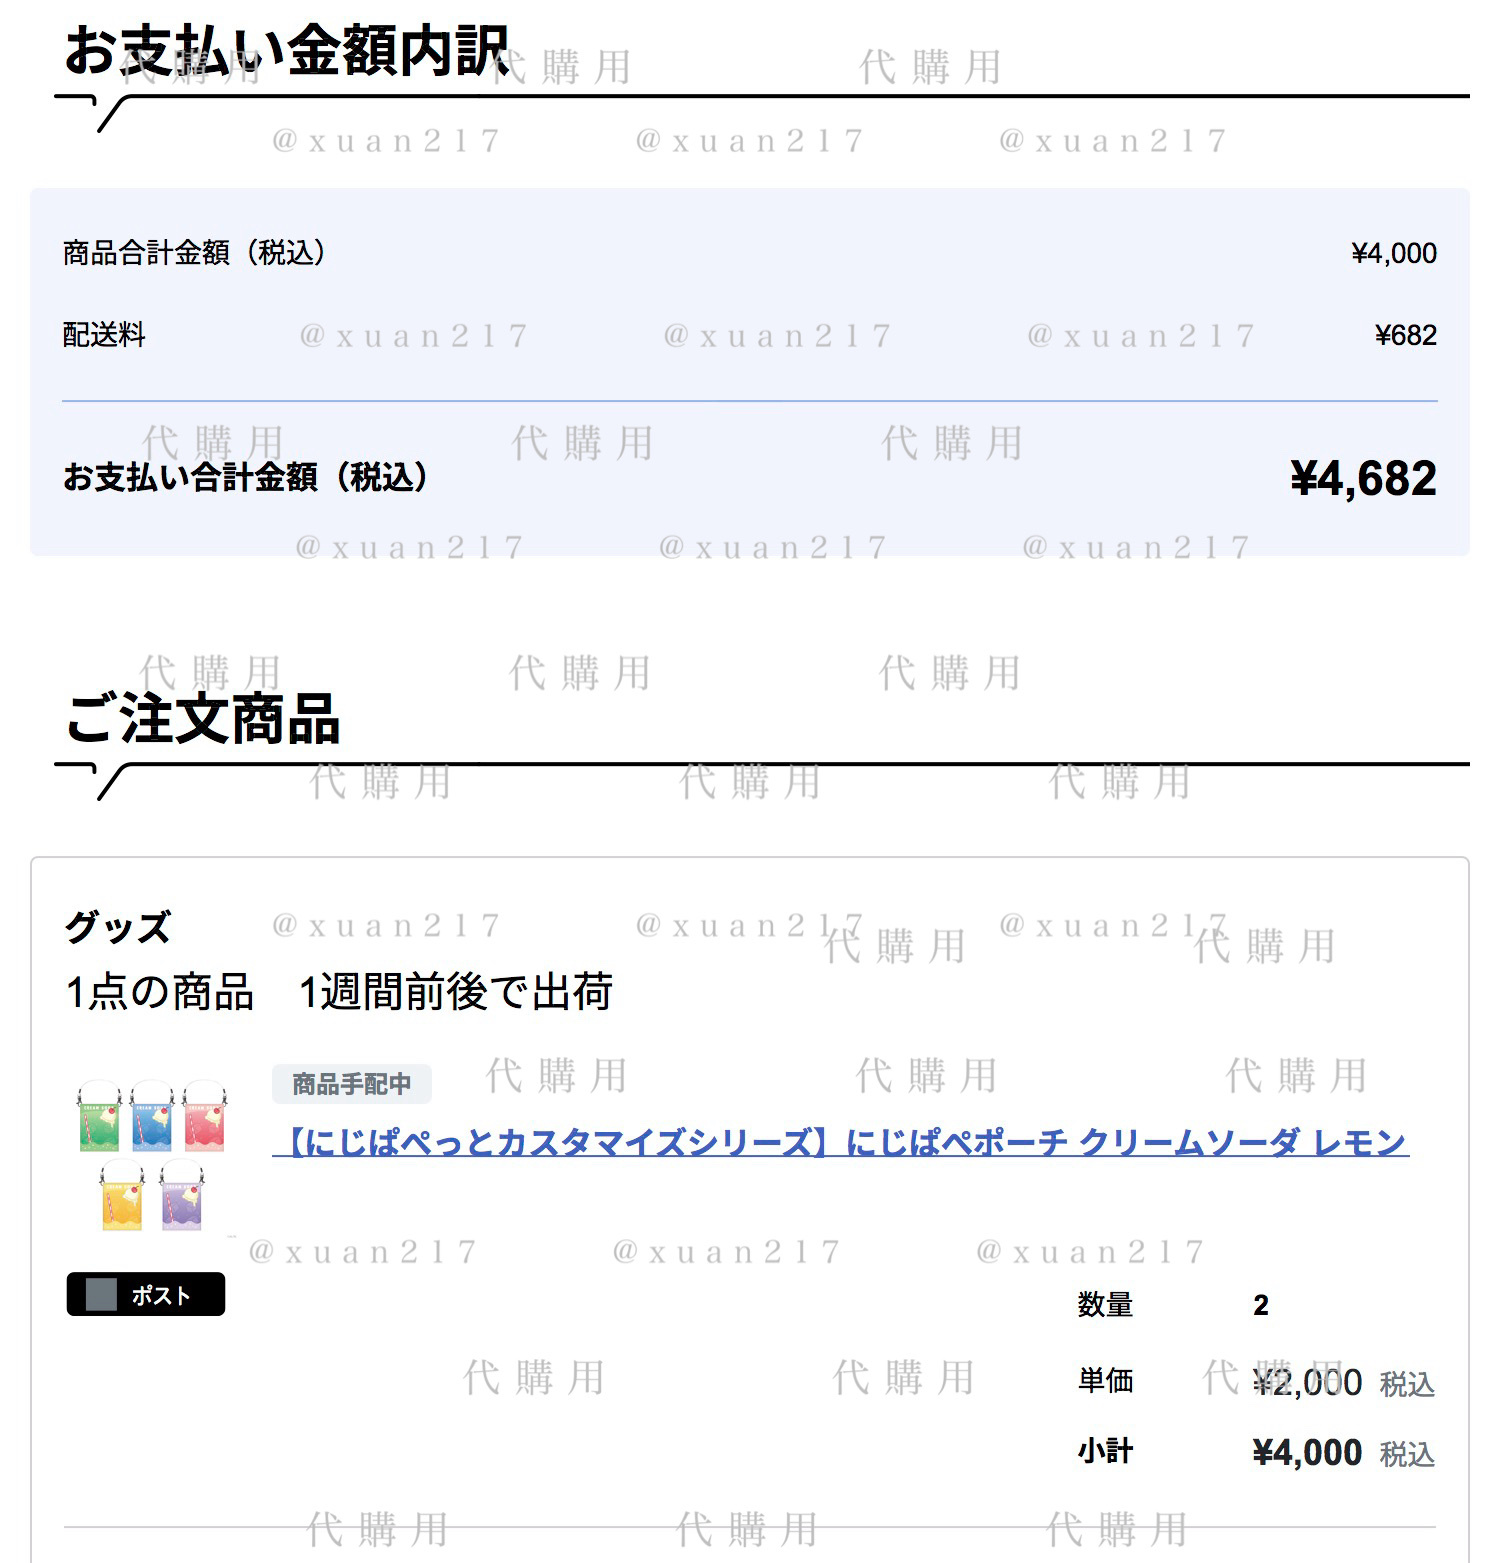The height and width of the screenshot is (1563, 1500).
Task: Click the ¥682 shipping fee amount
Action: click(x=1406, y=335)
